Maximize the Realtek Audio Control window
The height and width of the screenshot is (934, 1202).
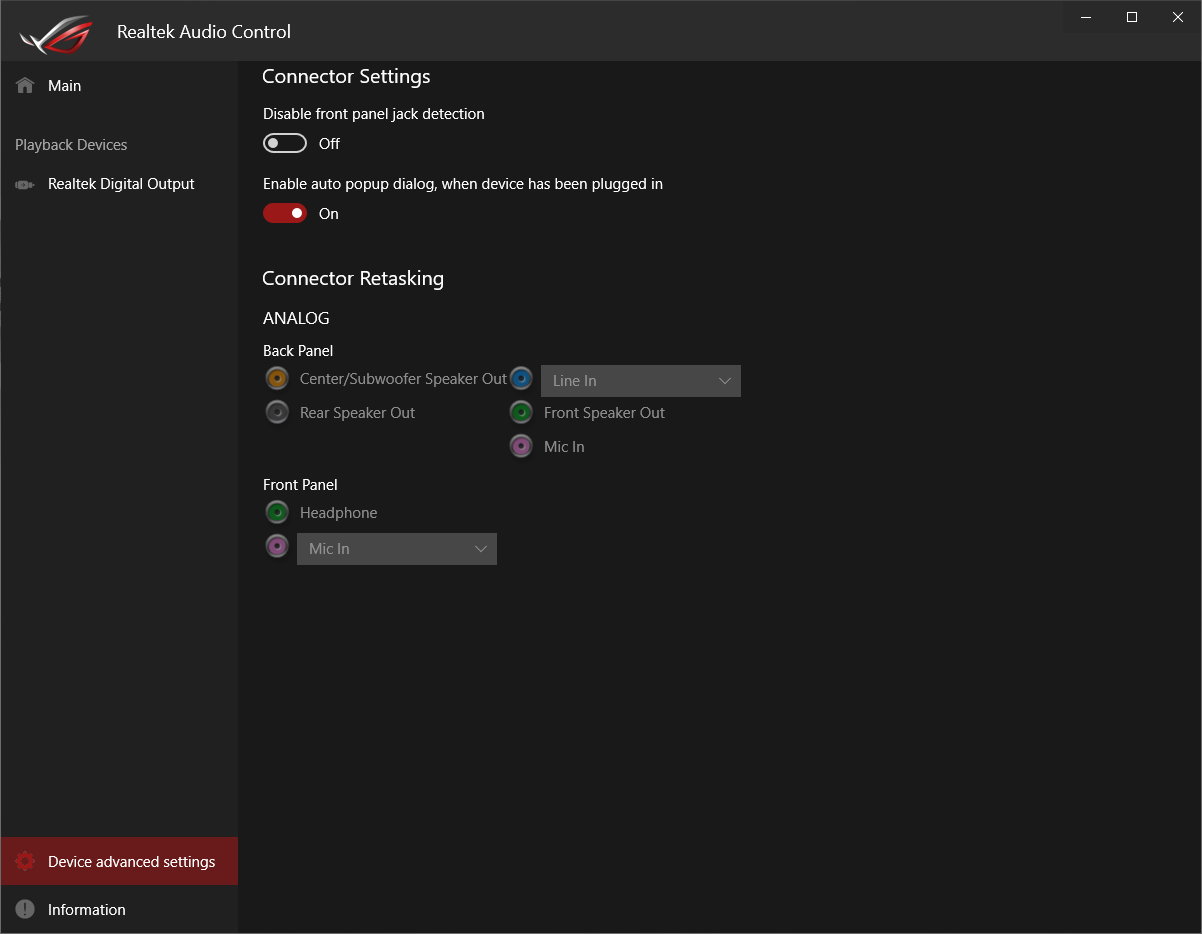[x=1132, y=17]
